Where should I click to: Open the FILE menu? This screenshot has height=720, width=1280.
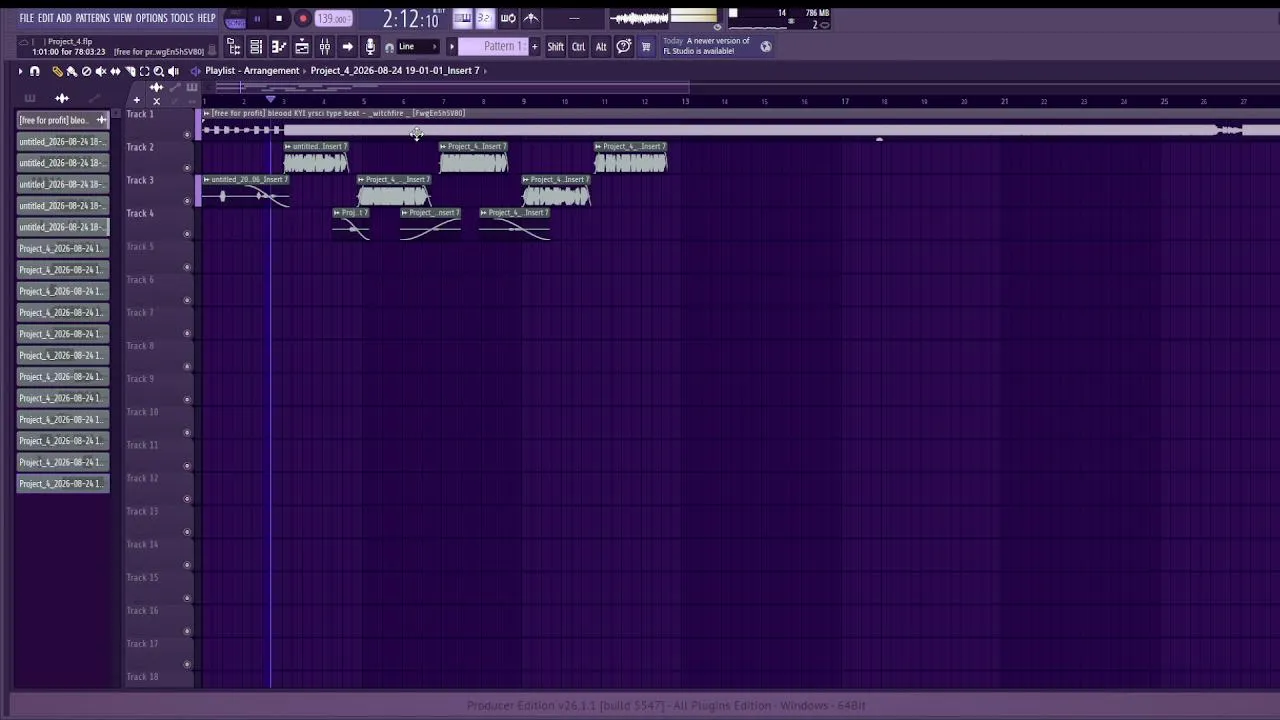pos(26,18)
